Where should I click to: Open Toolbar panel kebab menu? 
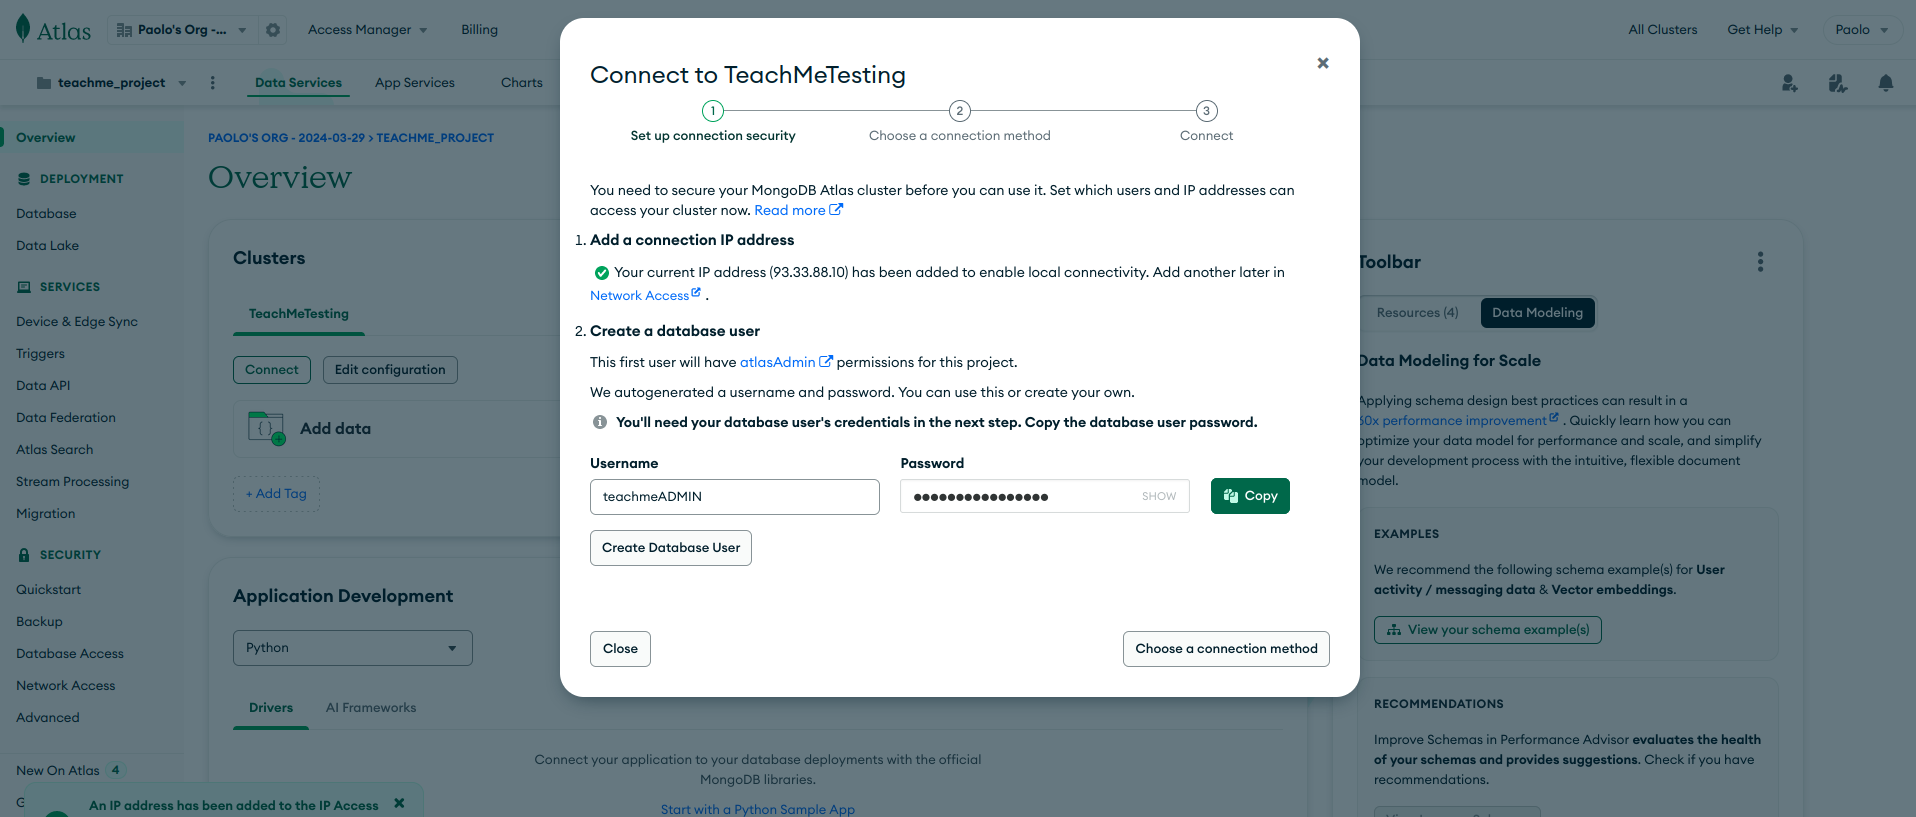1760,262
